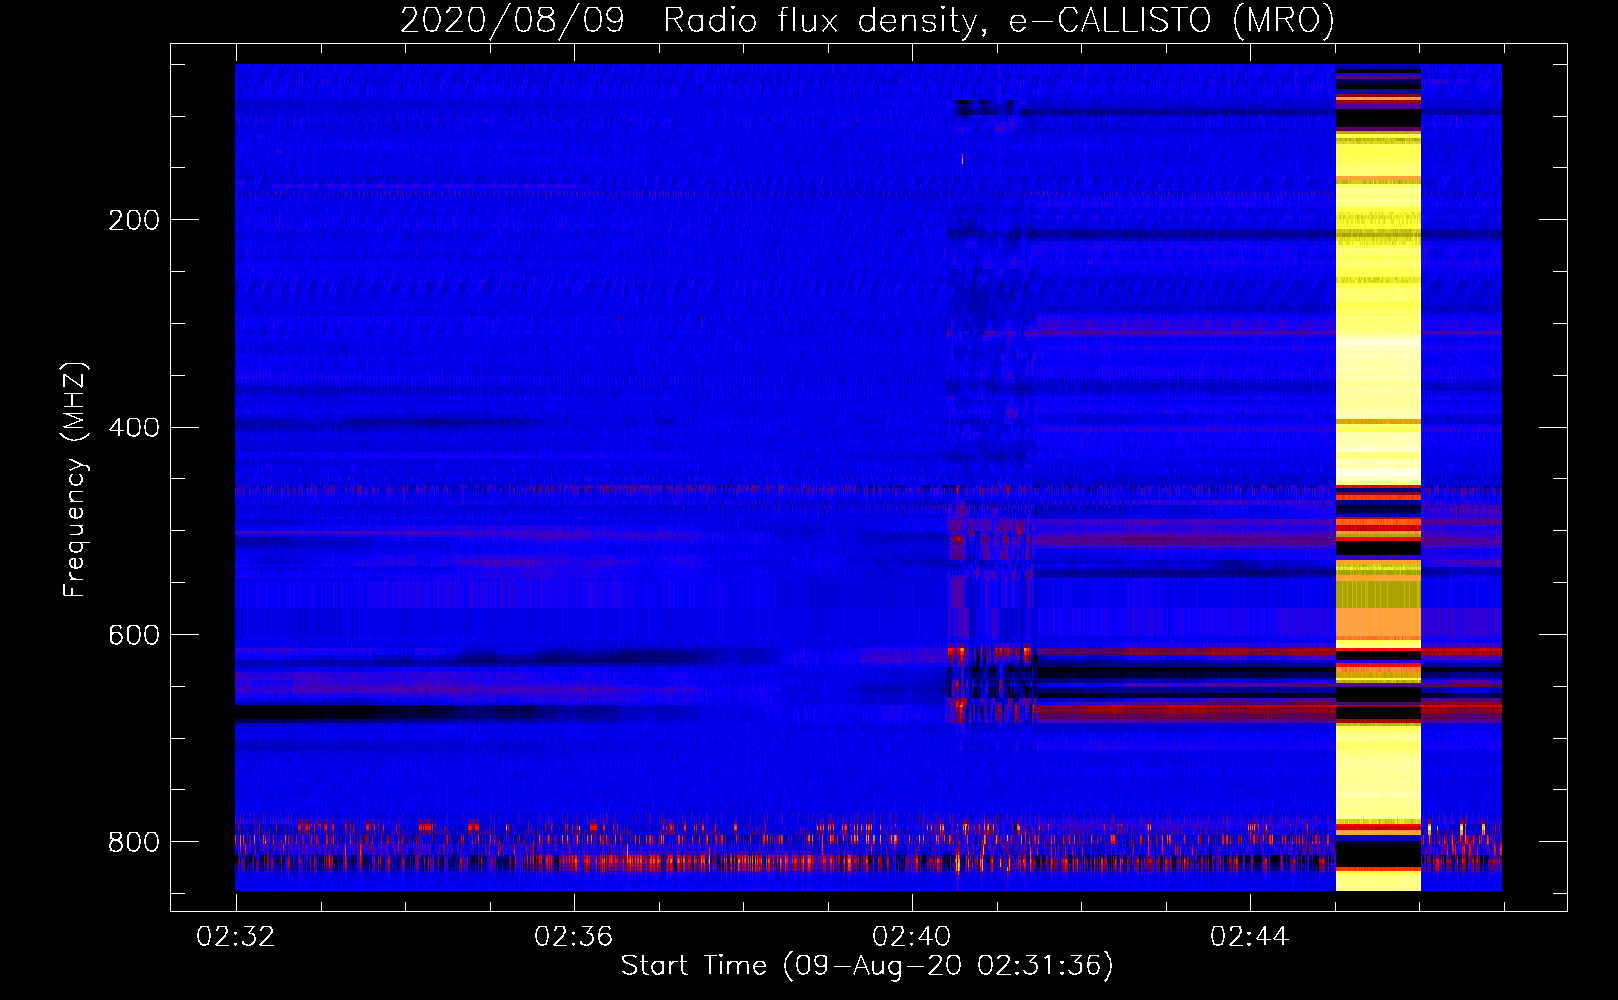The height and width of the screenshot is (1000, 1618).
Task: Click the 02:40 time tick label
Action: point(912,937)
